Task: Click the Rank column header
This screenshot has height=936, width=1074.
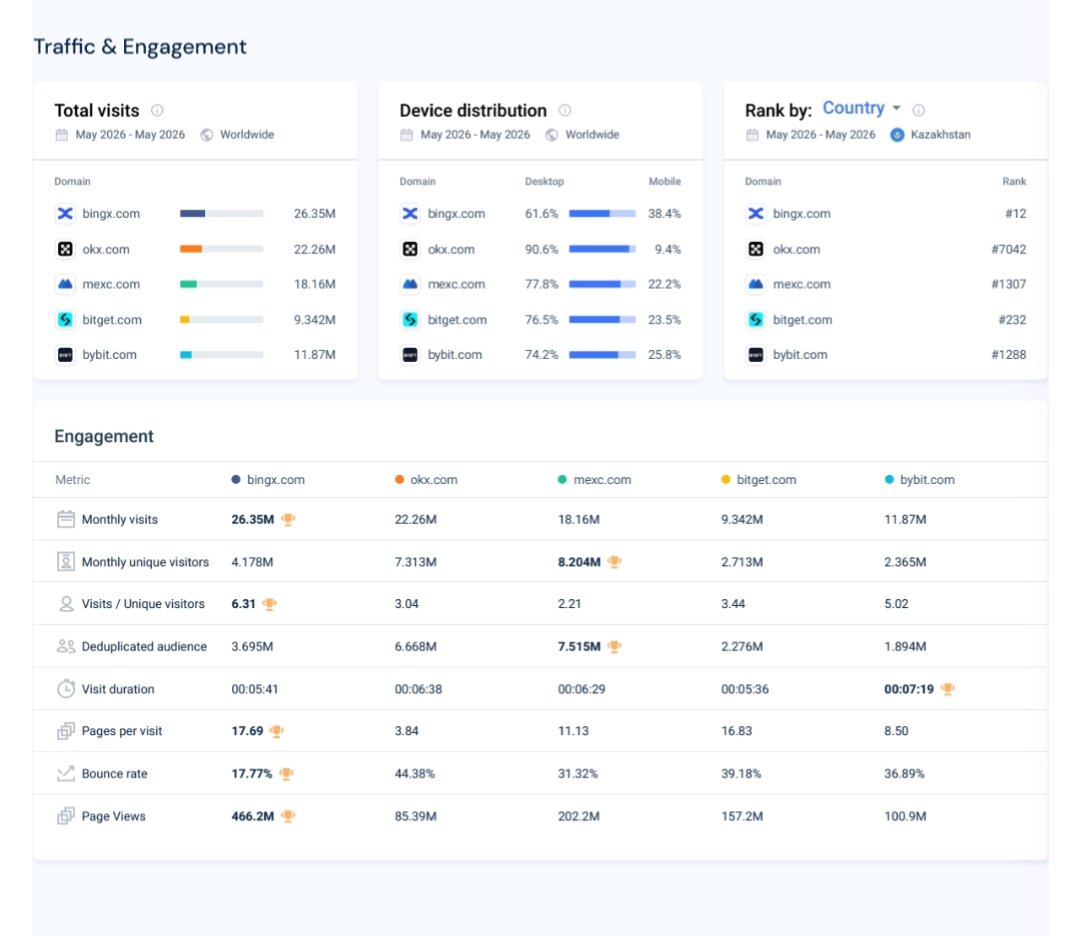Action: click(1014, 181)
